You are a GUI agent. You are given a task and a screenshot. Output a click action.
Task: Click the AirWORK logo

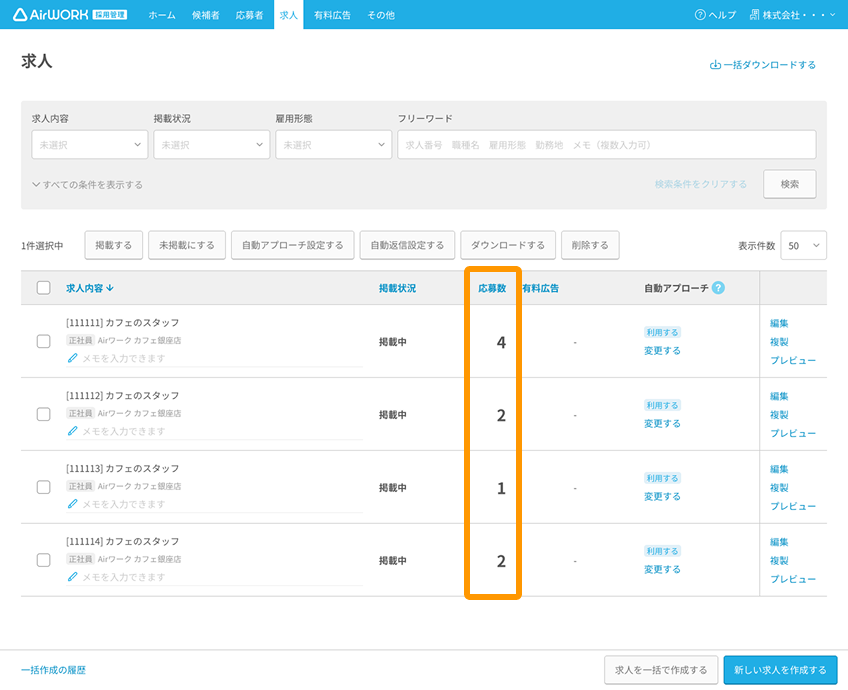point(70,15)
